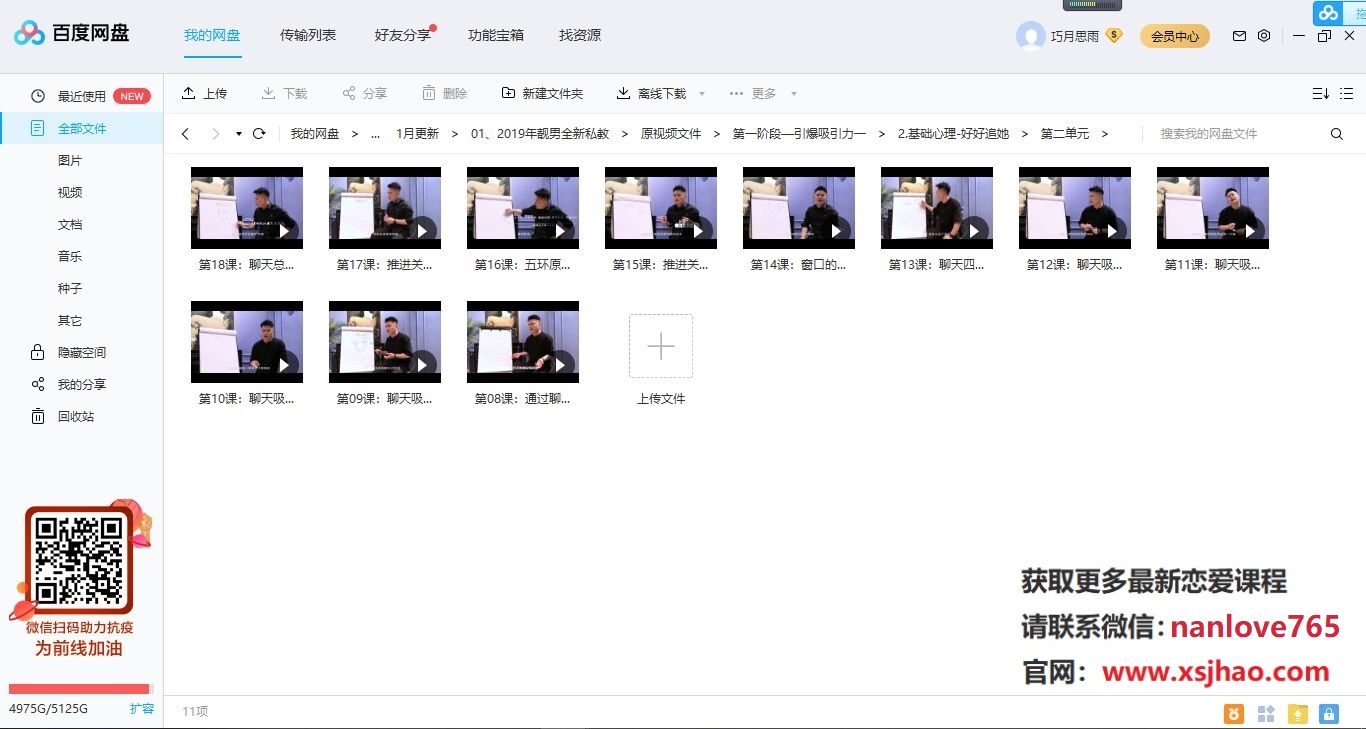1366x729 pixels.
Task: Expand the breadcrumb ellipsis
Action: [375, 134]
